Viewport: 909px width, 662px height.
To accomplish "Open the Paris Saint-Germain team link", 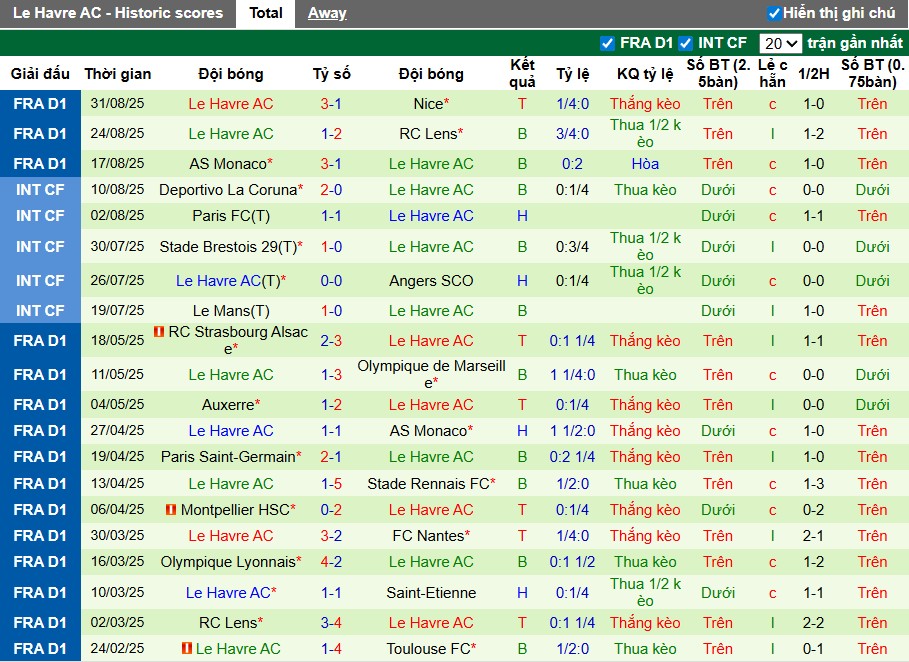I will tap(228, 457).
